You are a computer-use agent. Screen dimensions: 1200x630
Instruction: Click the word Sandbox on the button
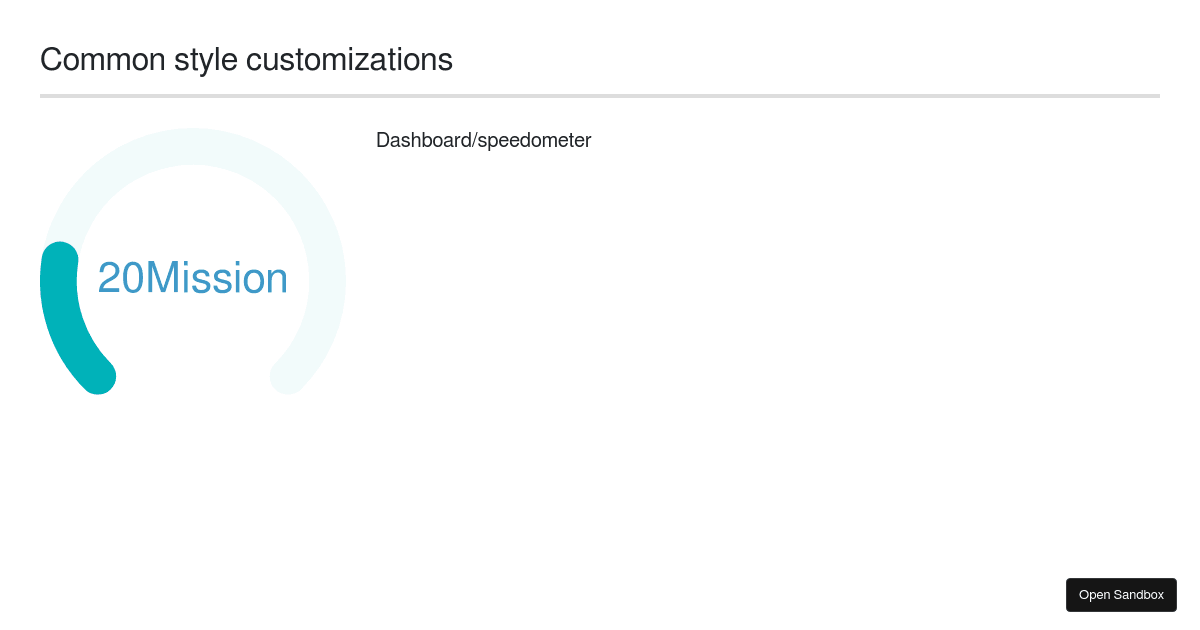click(x=1140, y=595)
